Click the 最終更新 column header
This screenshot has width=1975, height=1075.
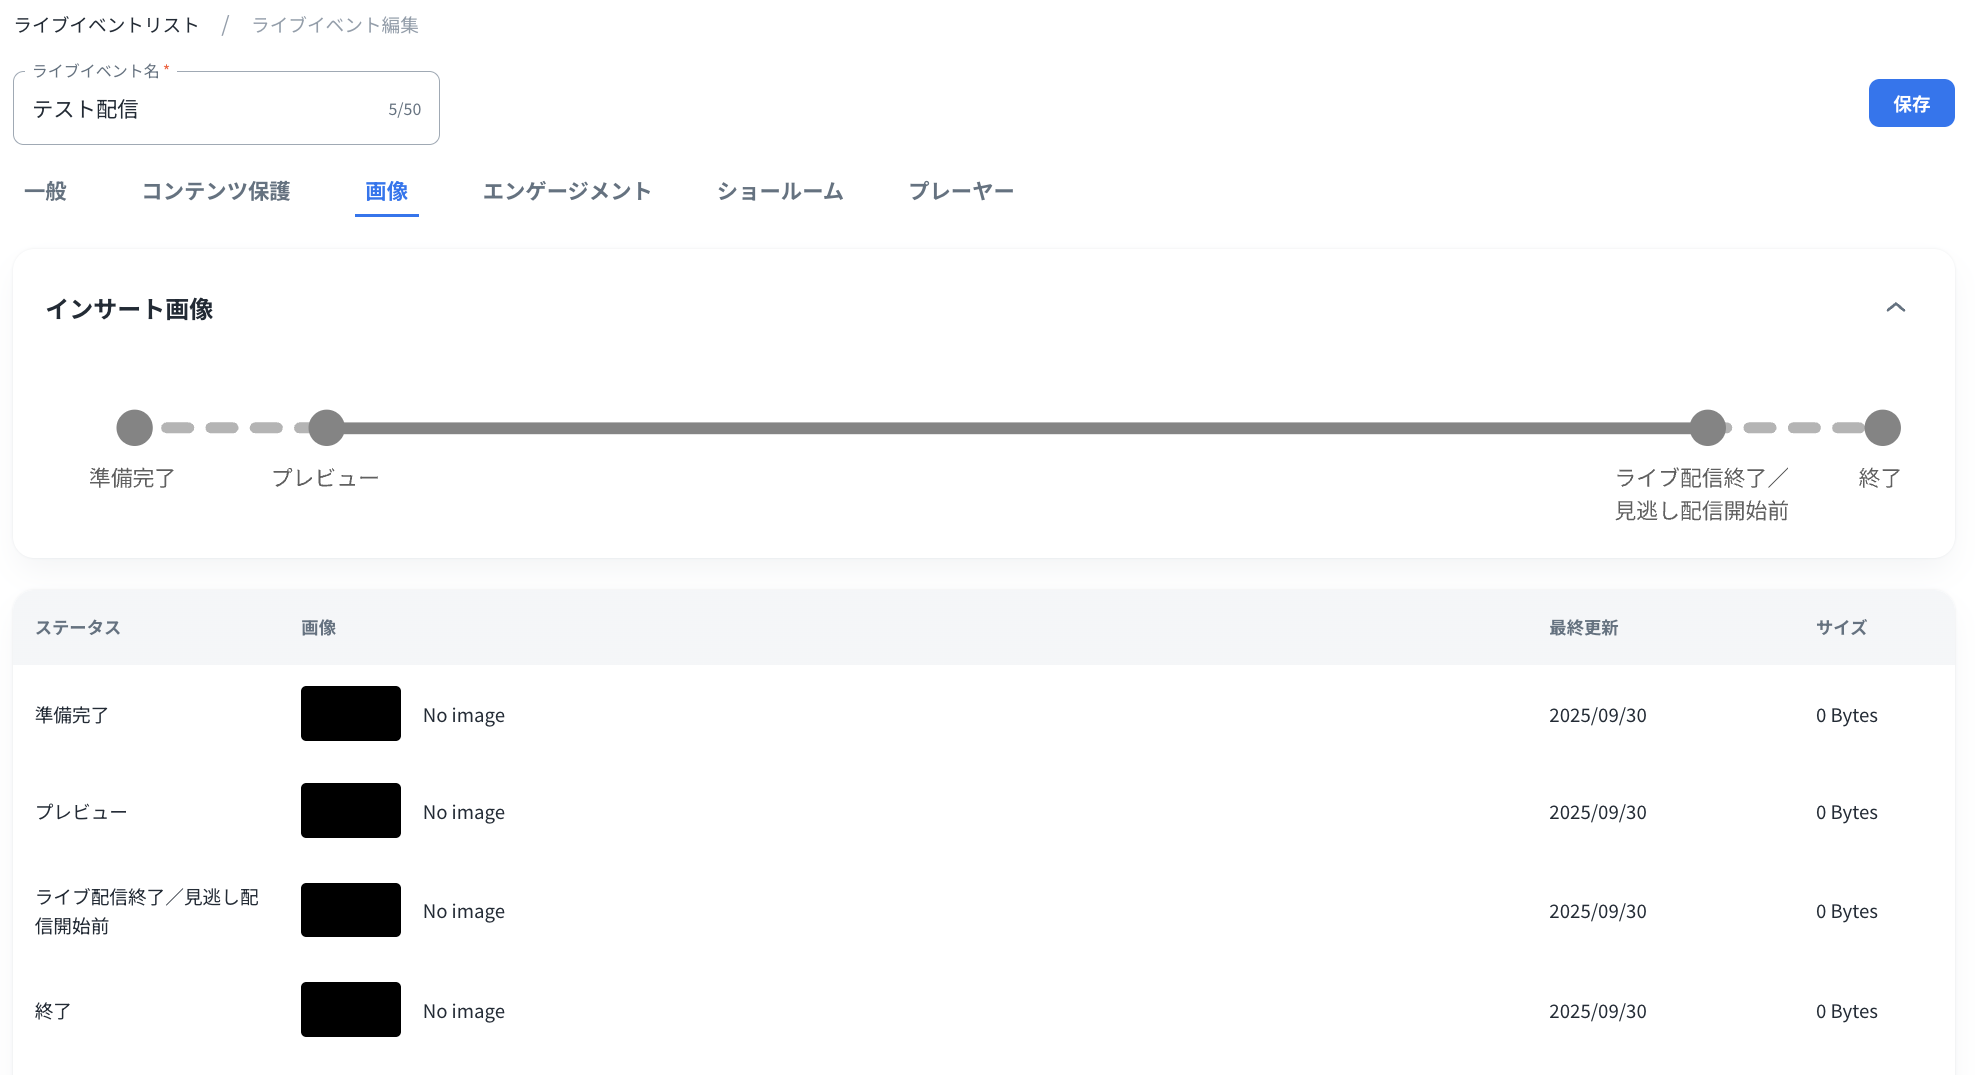click(x=1583, y=628)
